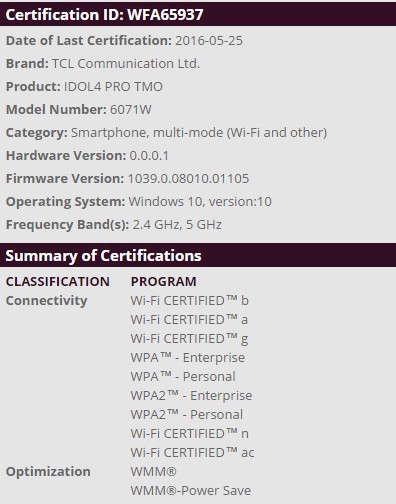Click the WPA2 Personal program entry
The height and width of the screenshot is (504, 396).
pyautogui.click(x=186, y=415)
